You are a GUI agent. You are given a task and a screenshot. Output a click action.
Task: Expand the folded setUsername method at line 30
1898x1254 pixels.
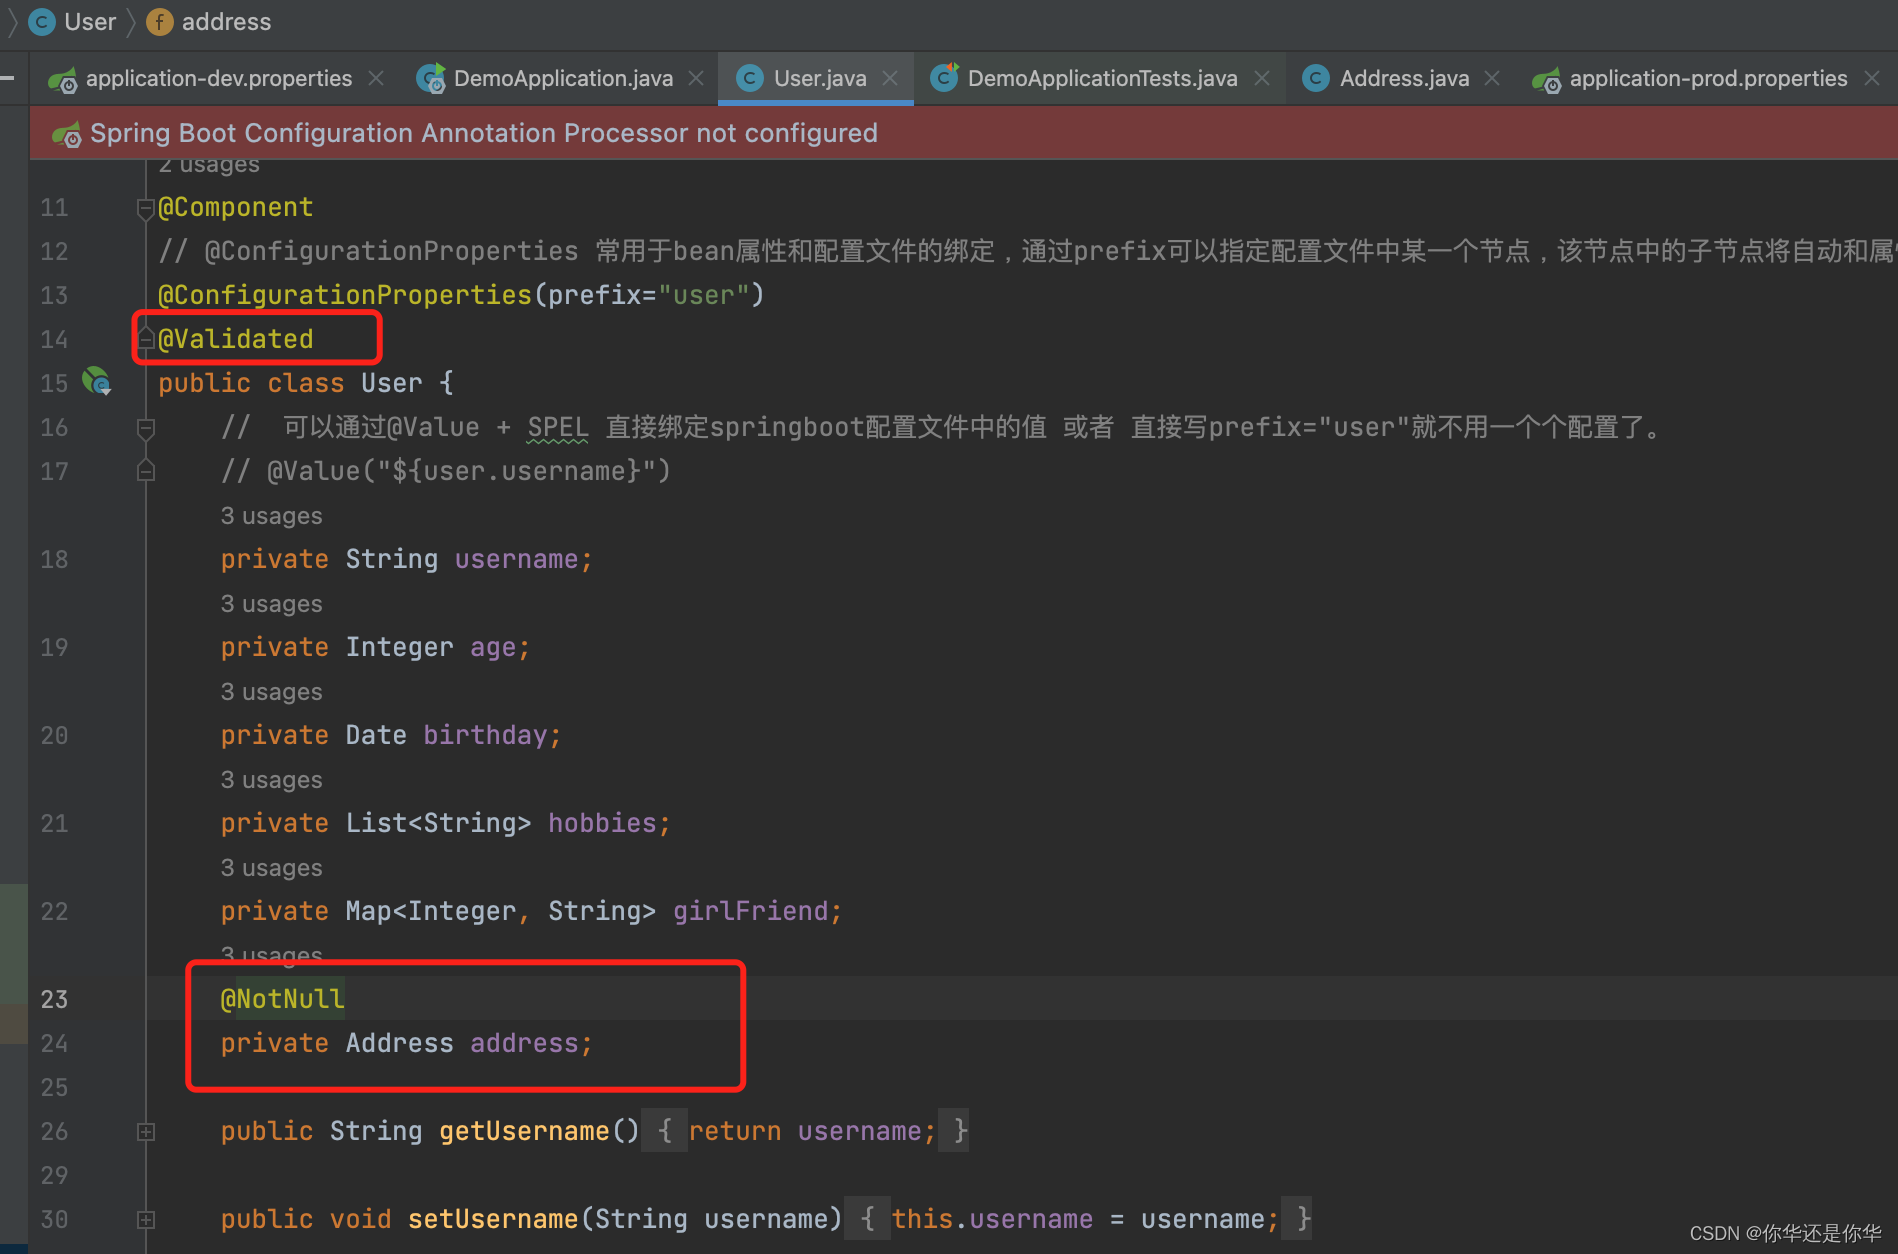(145, 1220)
